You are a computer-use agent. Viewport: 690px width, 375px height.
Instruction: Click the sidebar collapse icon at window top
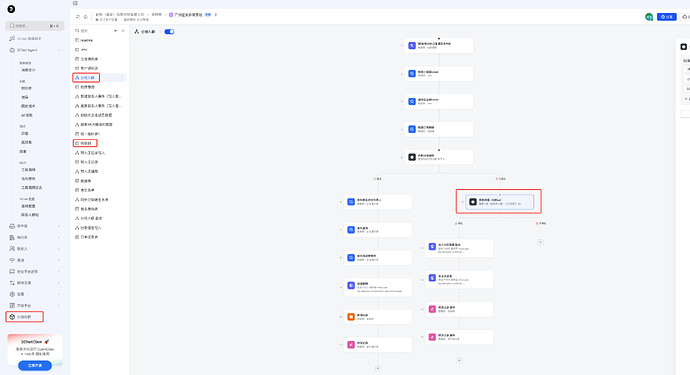point(75,3)
